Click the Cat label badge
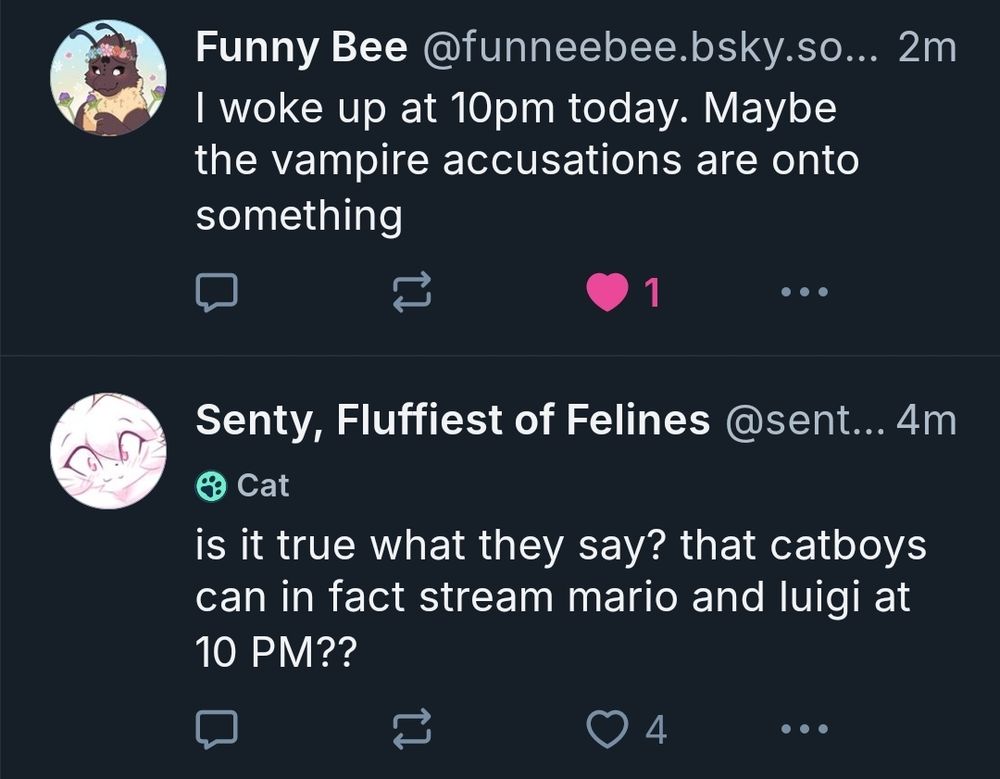 click(244, 485)
